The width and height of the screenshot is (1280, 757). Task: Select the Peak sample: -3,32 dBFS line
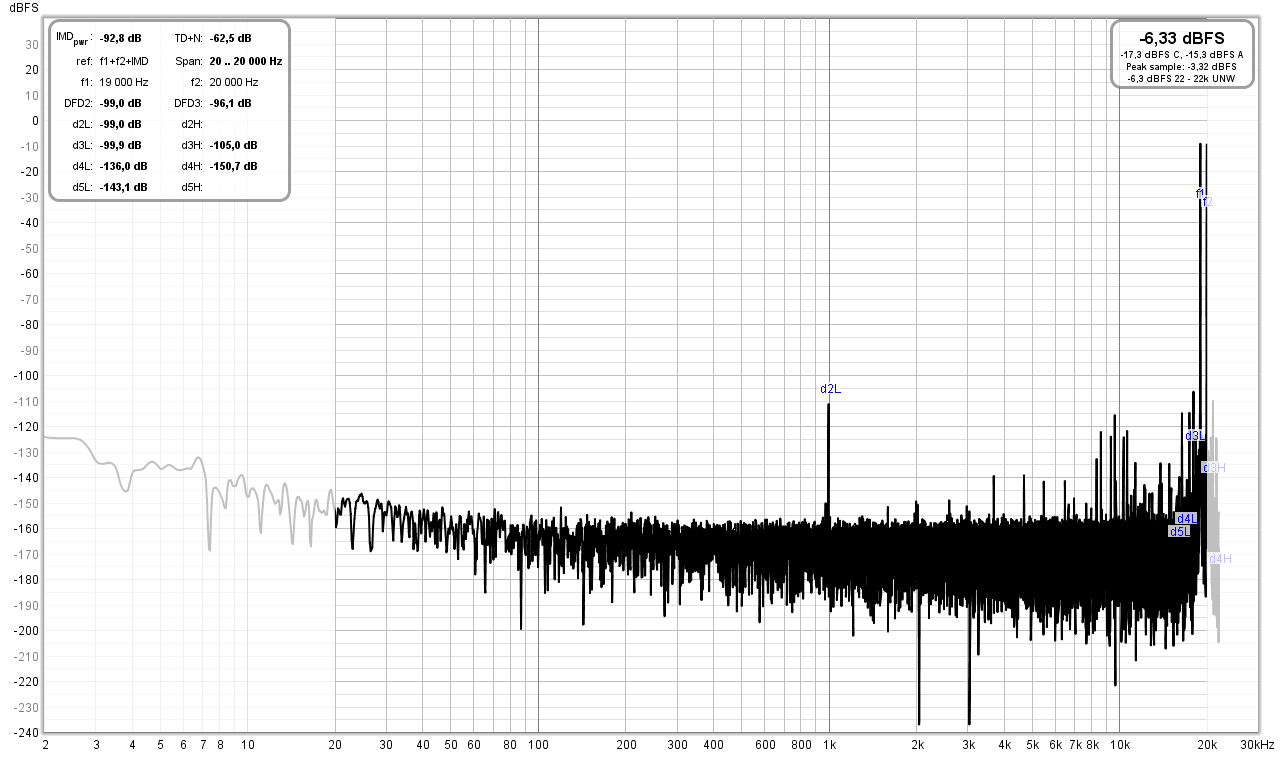(x=1182, y=66)
